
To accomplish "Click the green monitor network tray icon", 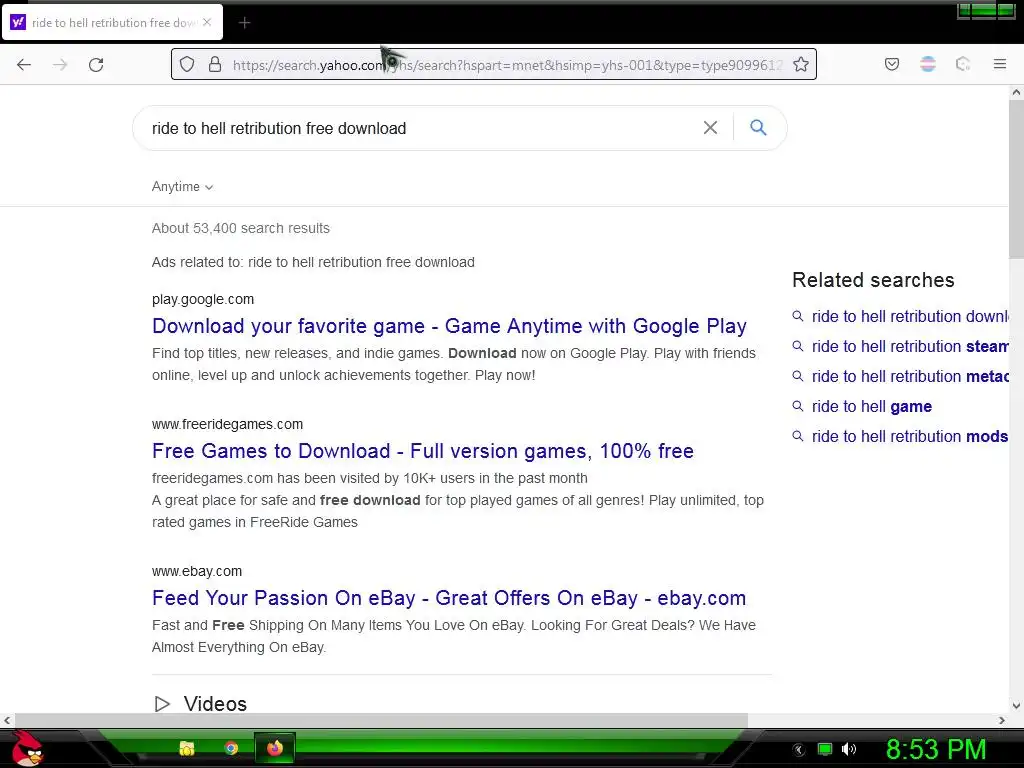I will 825,749.
